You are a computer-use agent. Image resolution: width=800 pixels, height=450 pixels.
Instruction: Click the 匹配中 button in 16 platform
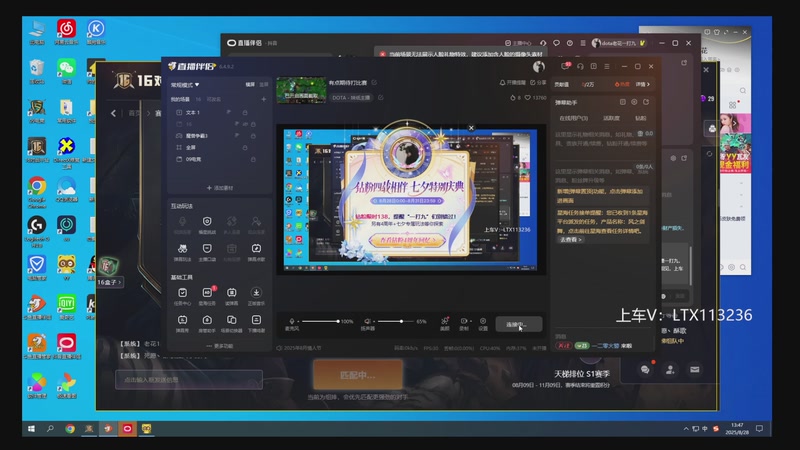tap(358, 375)
